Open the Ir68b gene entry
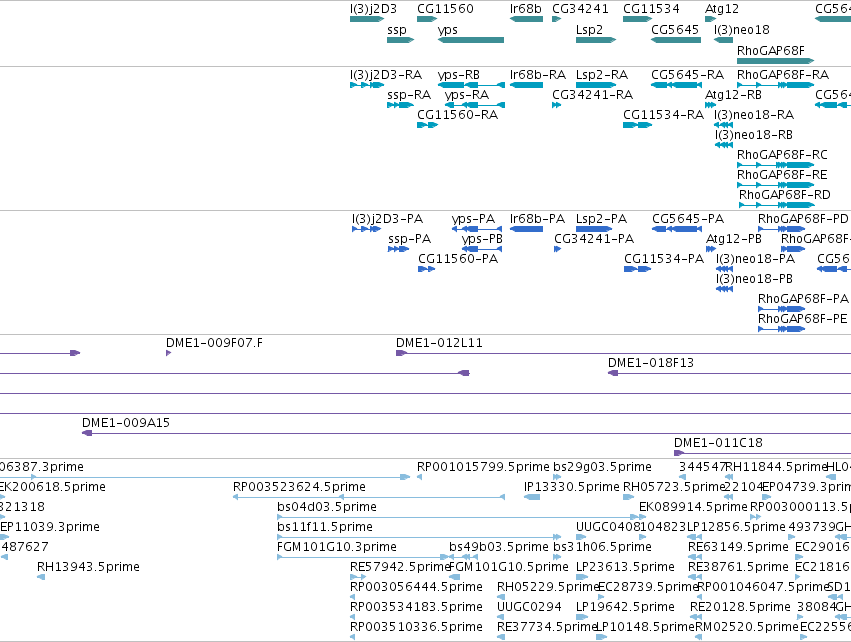 (526, 19)
